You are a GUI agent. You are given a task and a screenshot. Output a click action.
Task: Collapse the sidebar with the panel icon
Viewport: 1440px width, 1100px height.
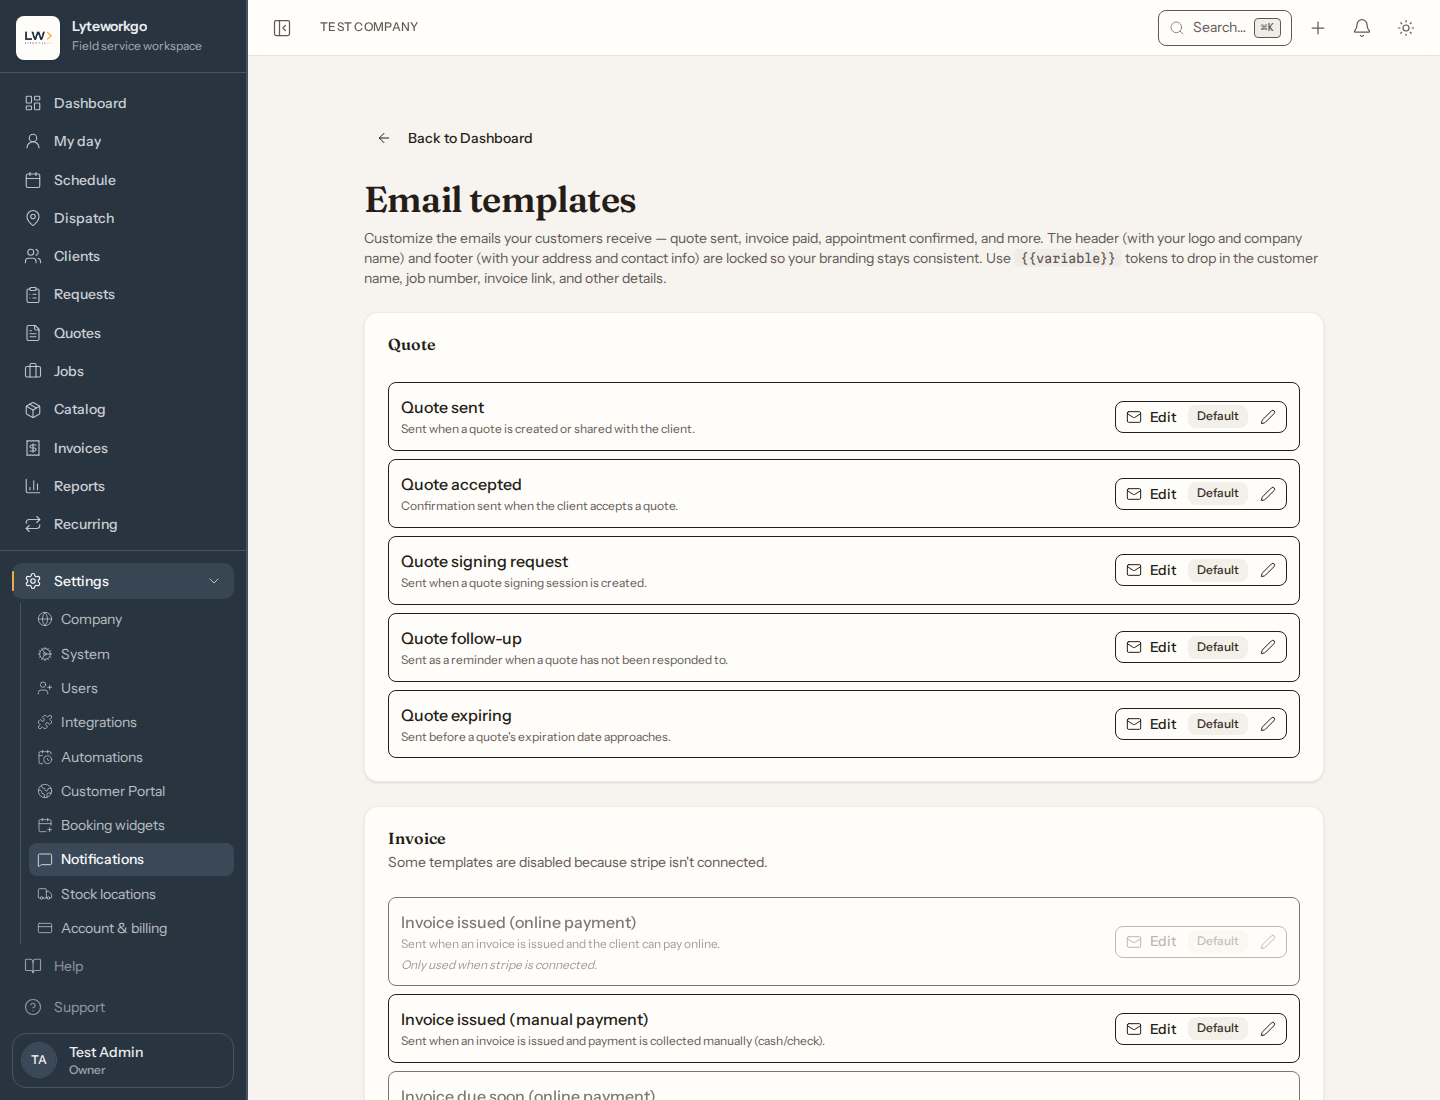click(x=282, y=28)
